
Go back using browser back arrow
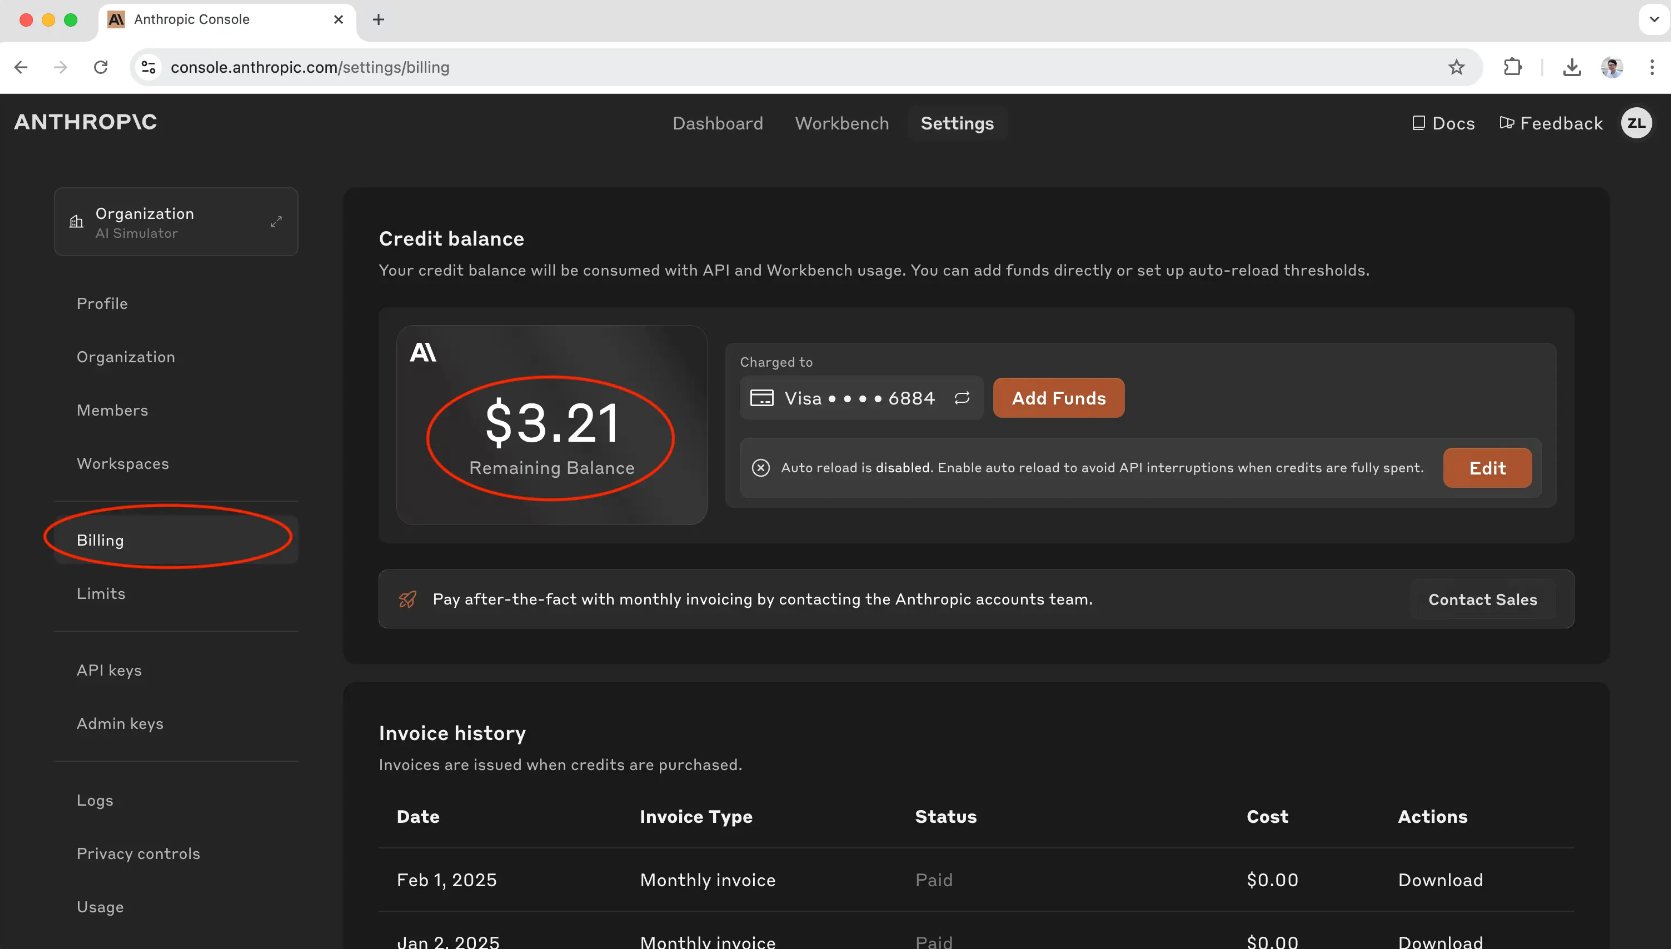21,67
